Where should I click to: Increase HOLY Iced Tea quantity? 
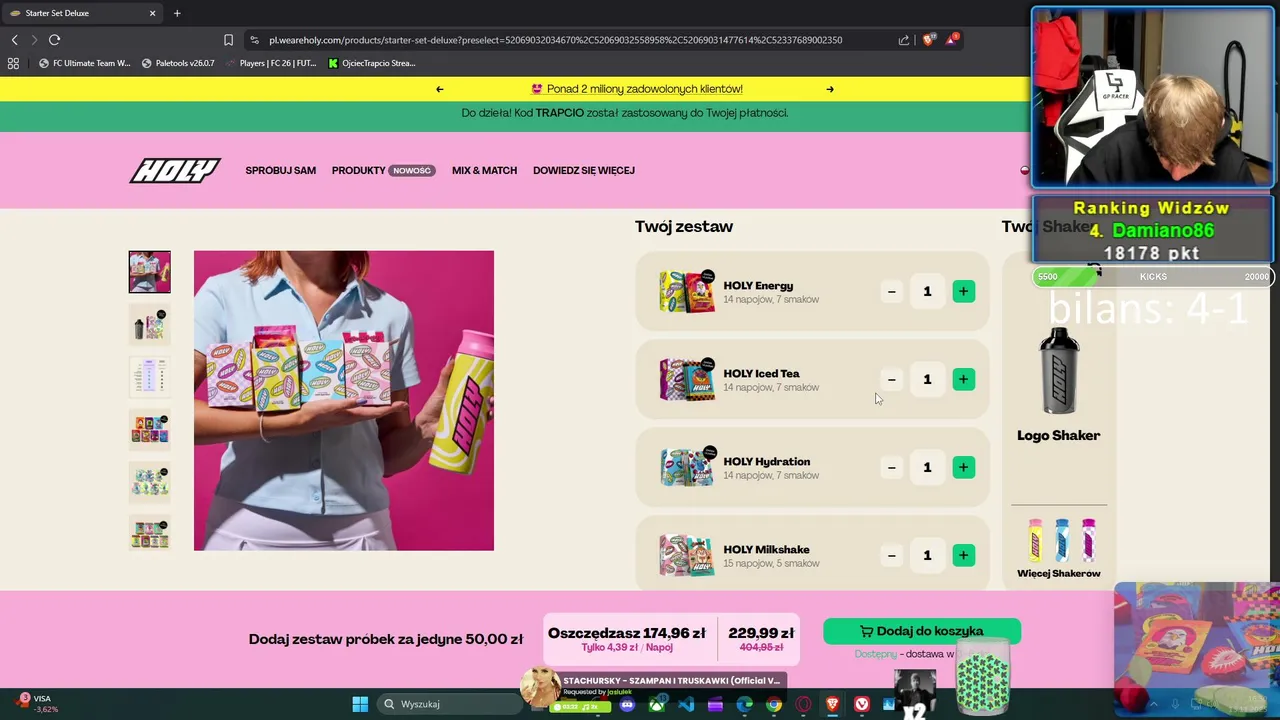pyautogui.click(x=963, y=380)
